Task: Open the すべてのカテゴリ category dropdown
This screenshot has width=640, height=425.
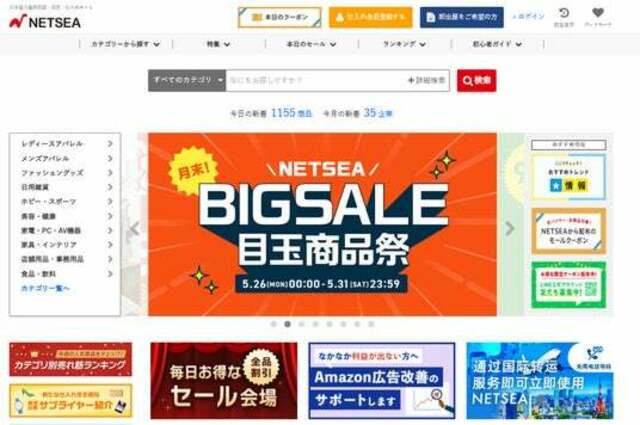Action: click(x=187, y=80)
